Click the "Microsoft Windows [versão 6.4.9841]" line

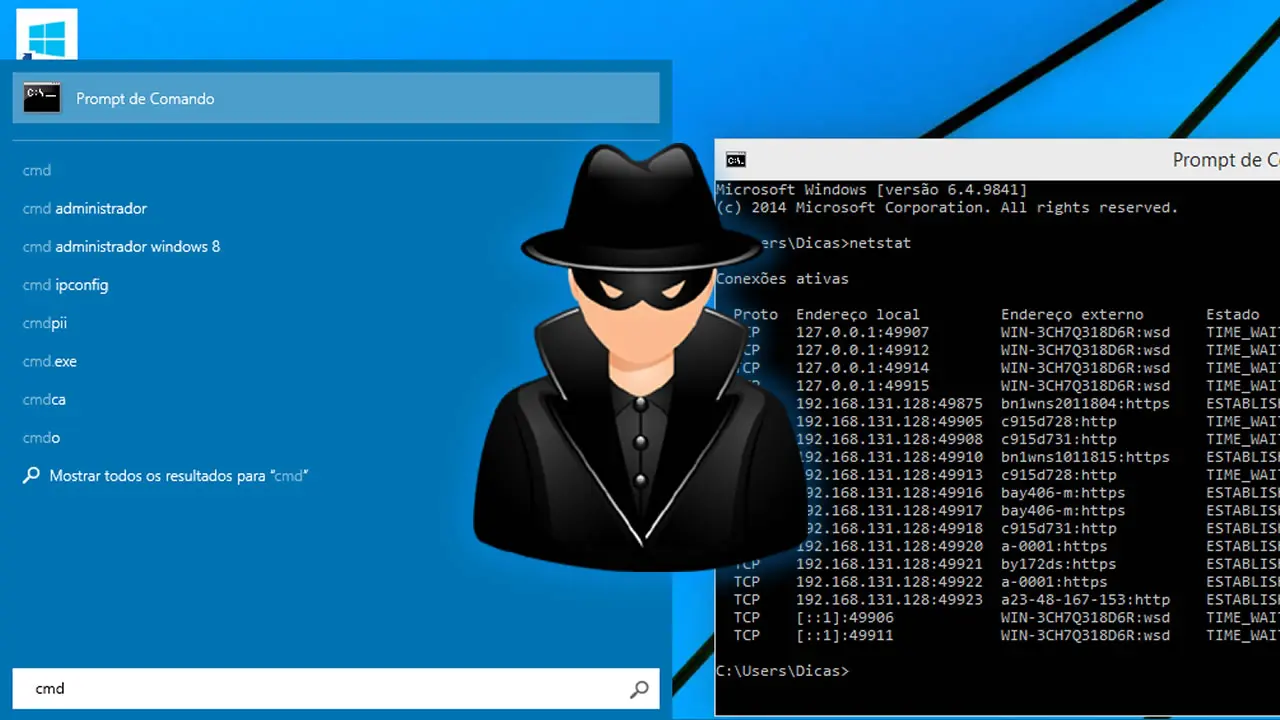872,190
